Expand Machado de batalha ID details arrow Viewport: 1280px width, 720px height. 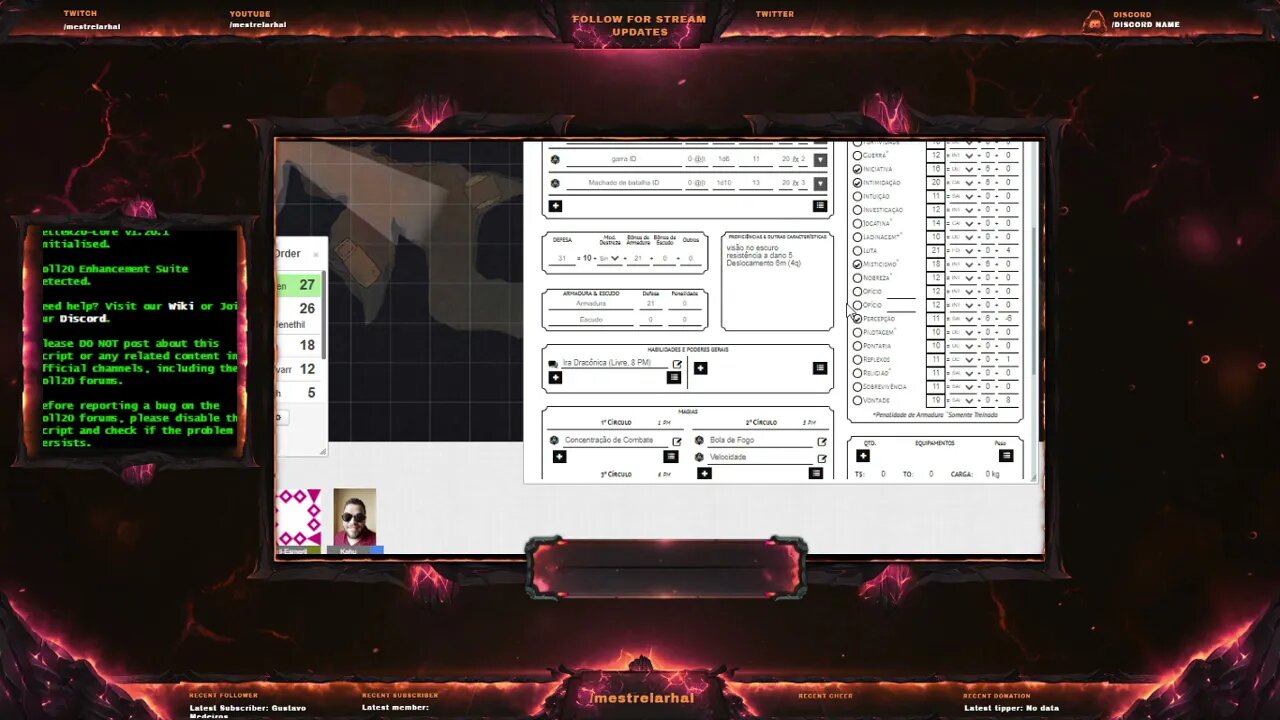(x=821, y=184)
